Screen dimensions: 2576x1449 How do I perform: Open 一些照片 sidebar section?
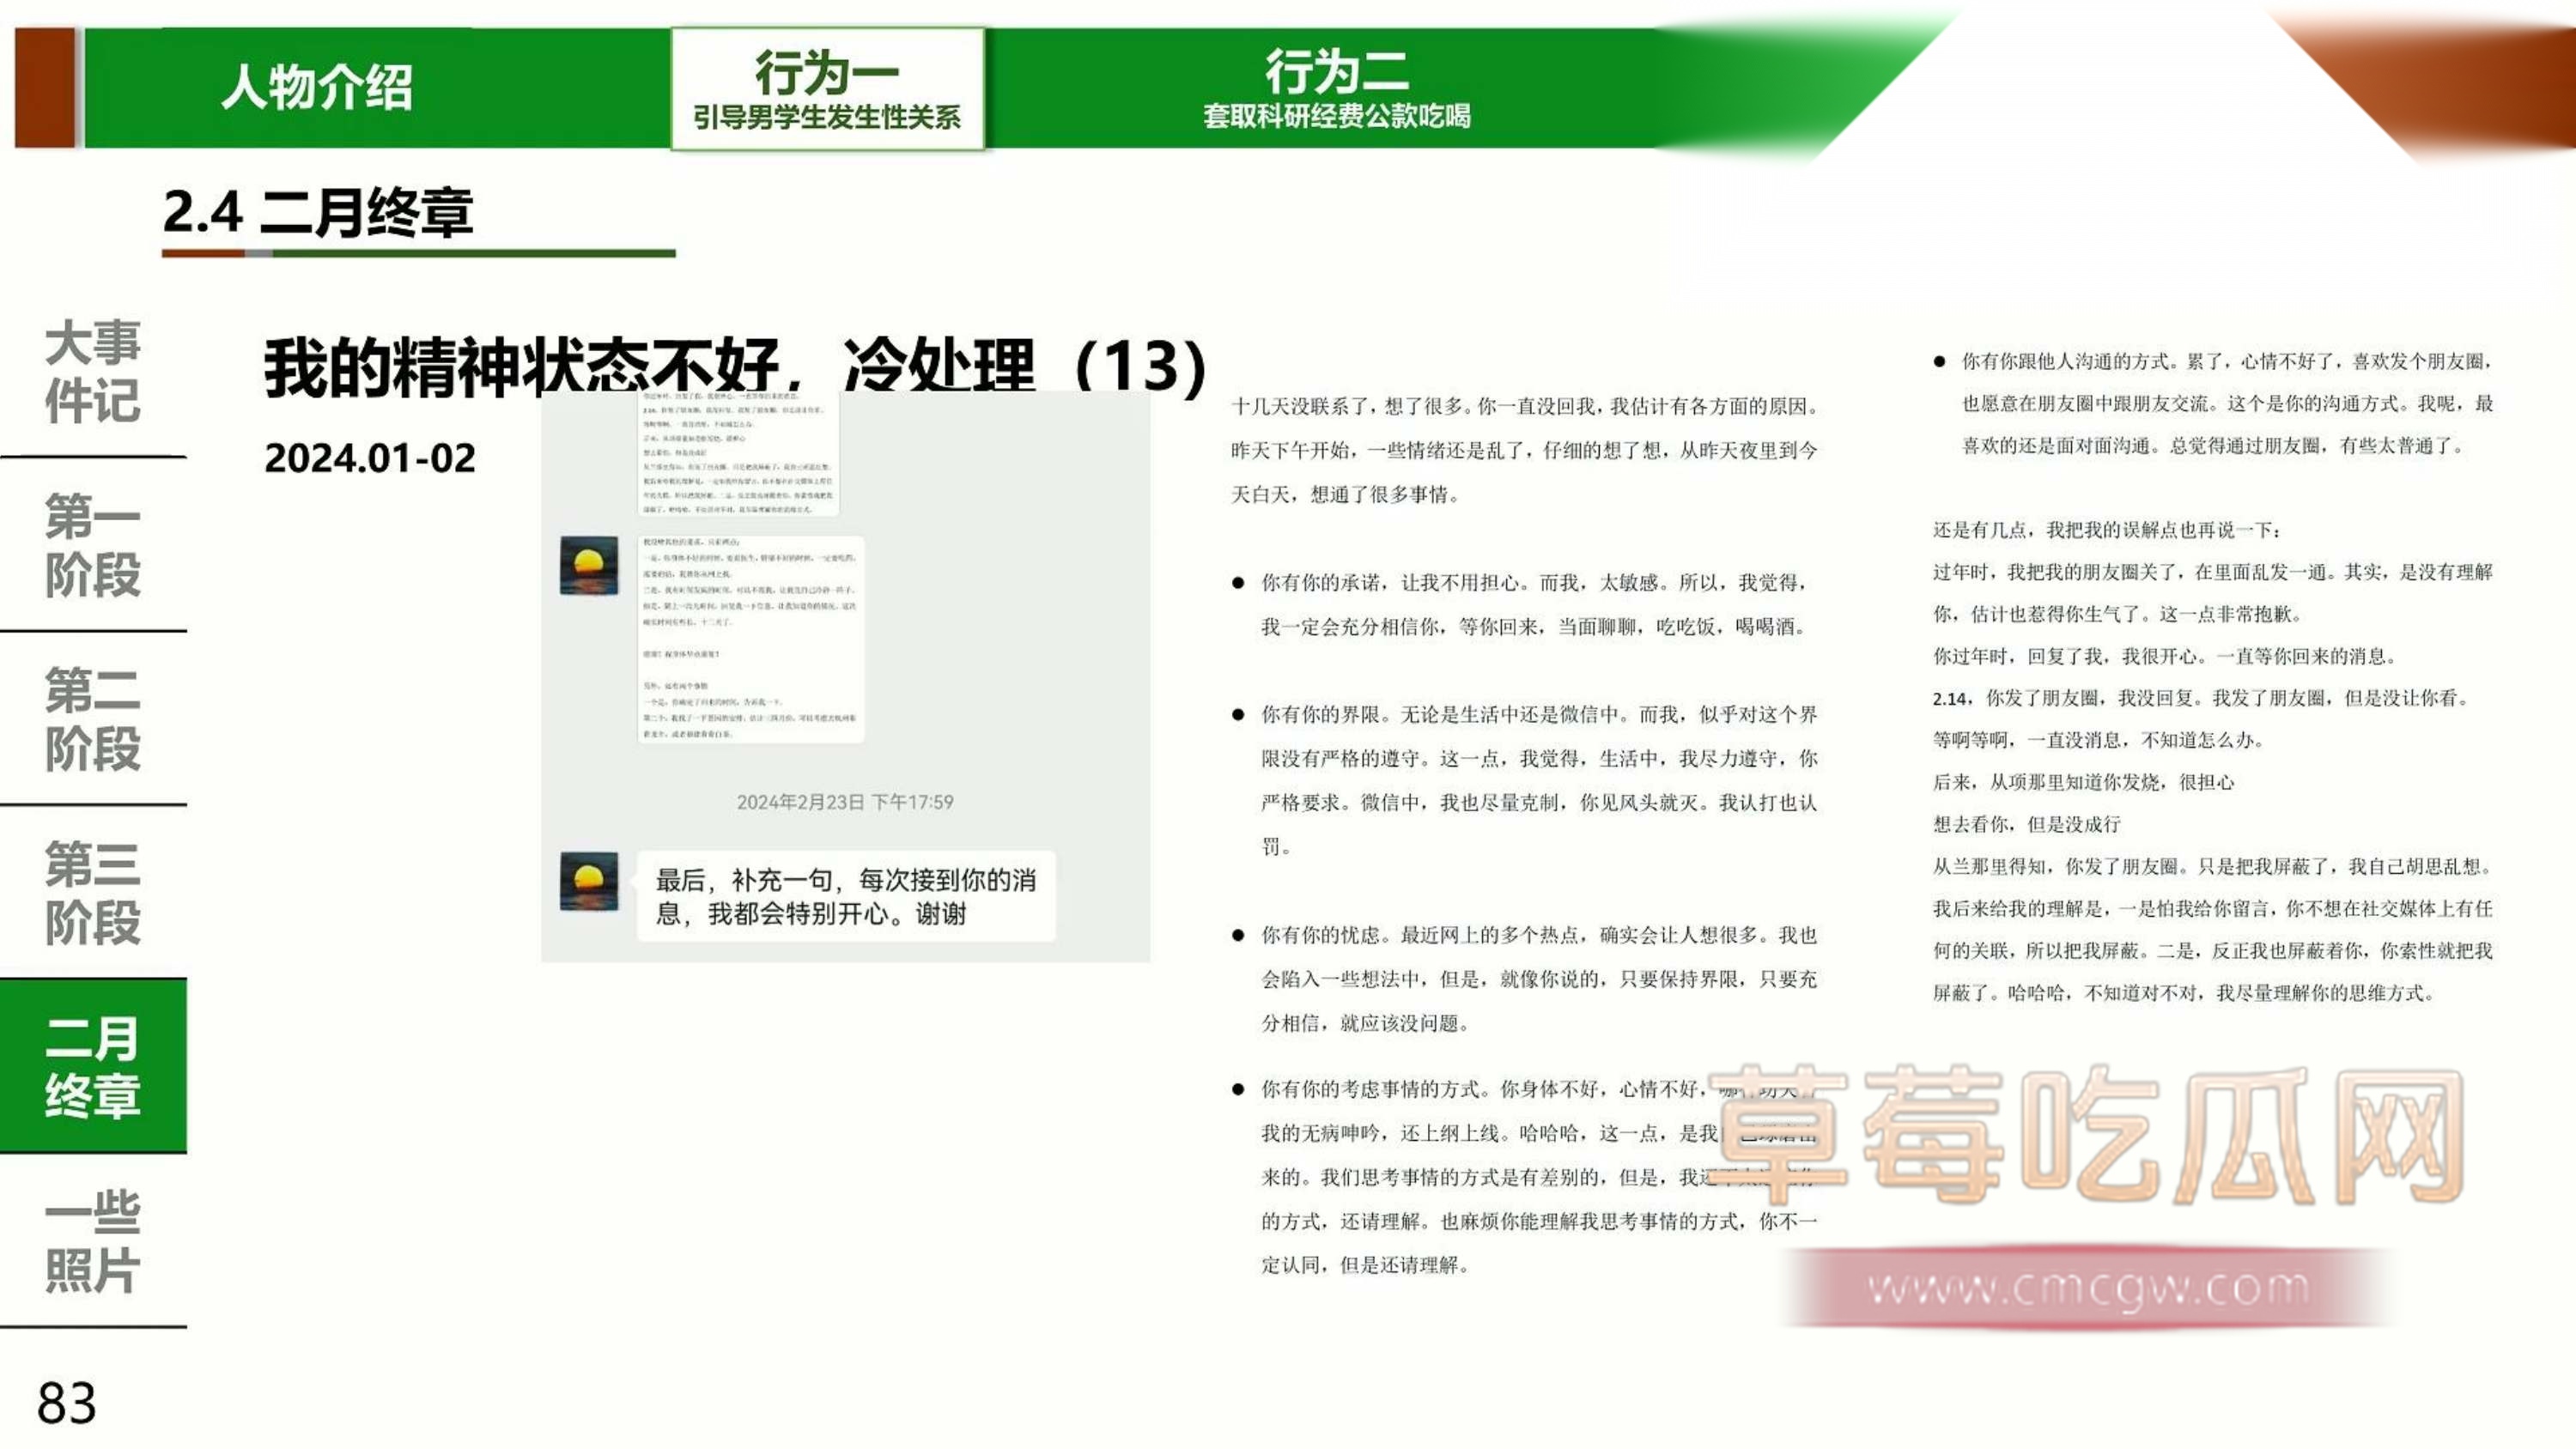92,1240
